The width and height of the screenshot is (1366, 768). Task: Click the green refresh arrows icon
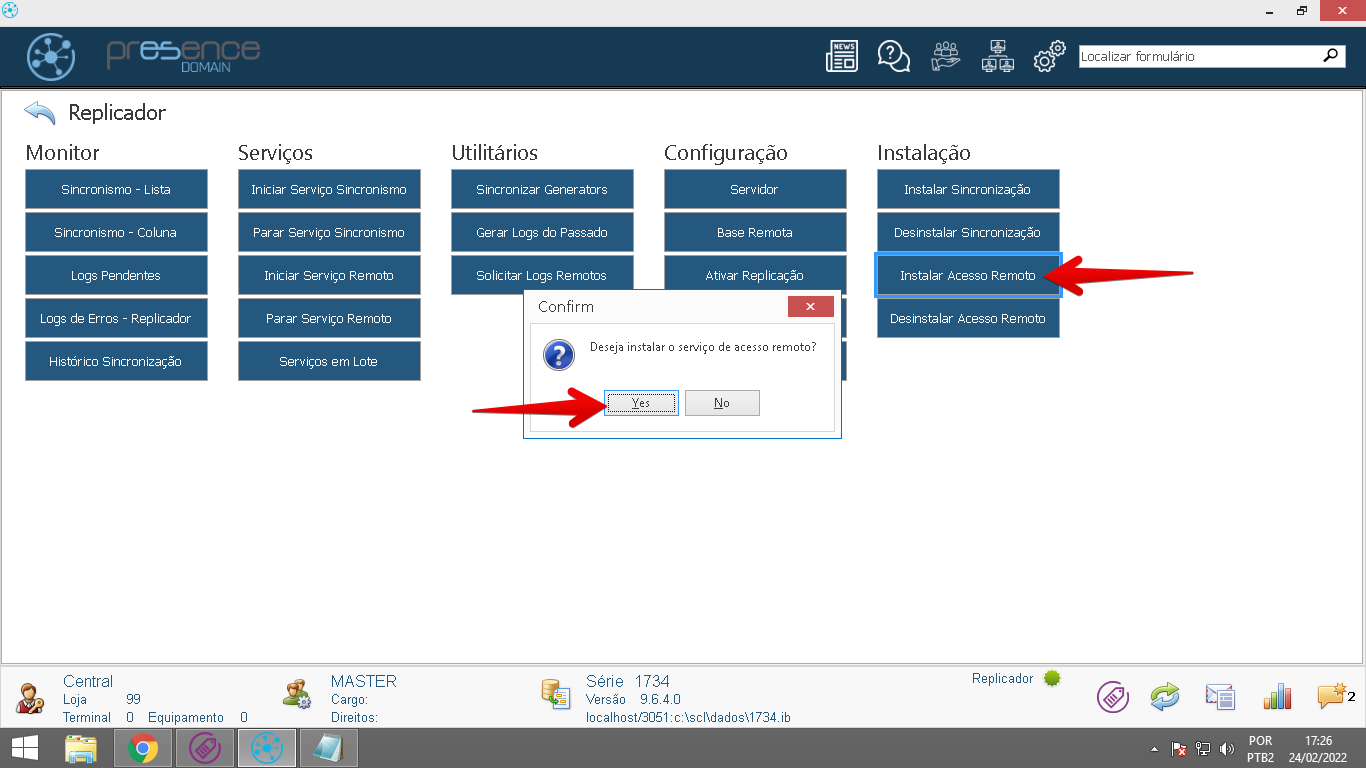point(1165,696)
